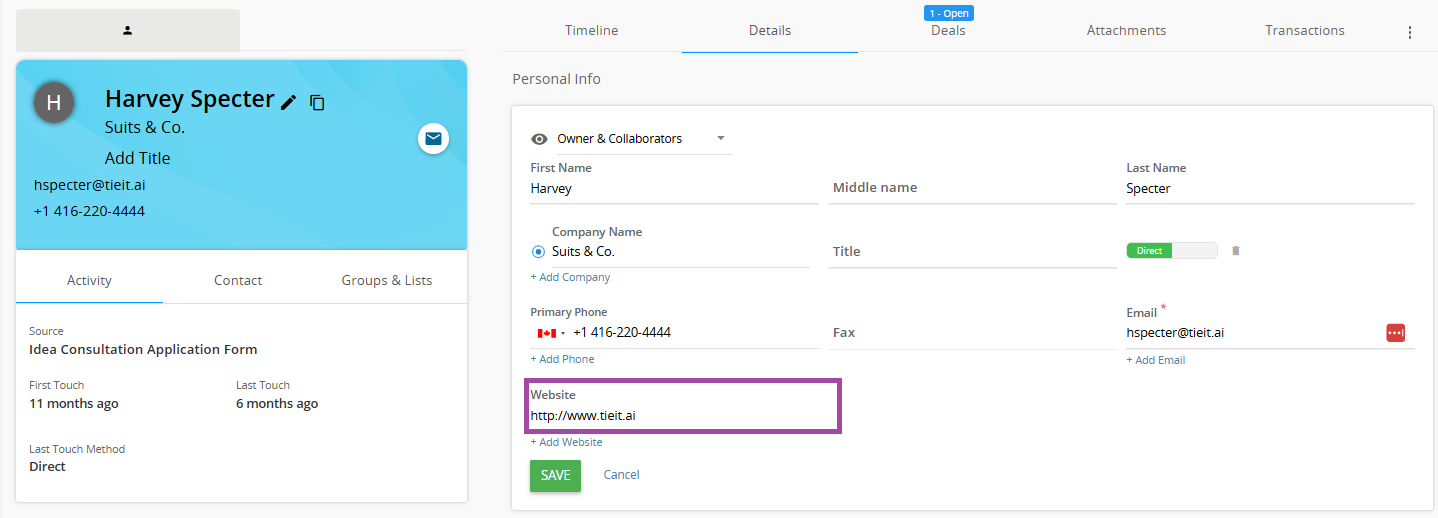Click the Primary Phone number field

[694, 333]
